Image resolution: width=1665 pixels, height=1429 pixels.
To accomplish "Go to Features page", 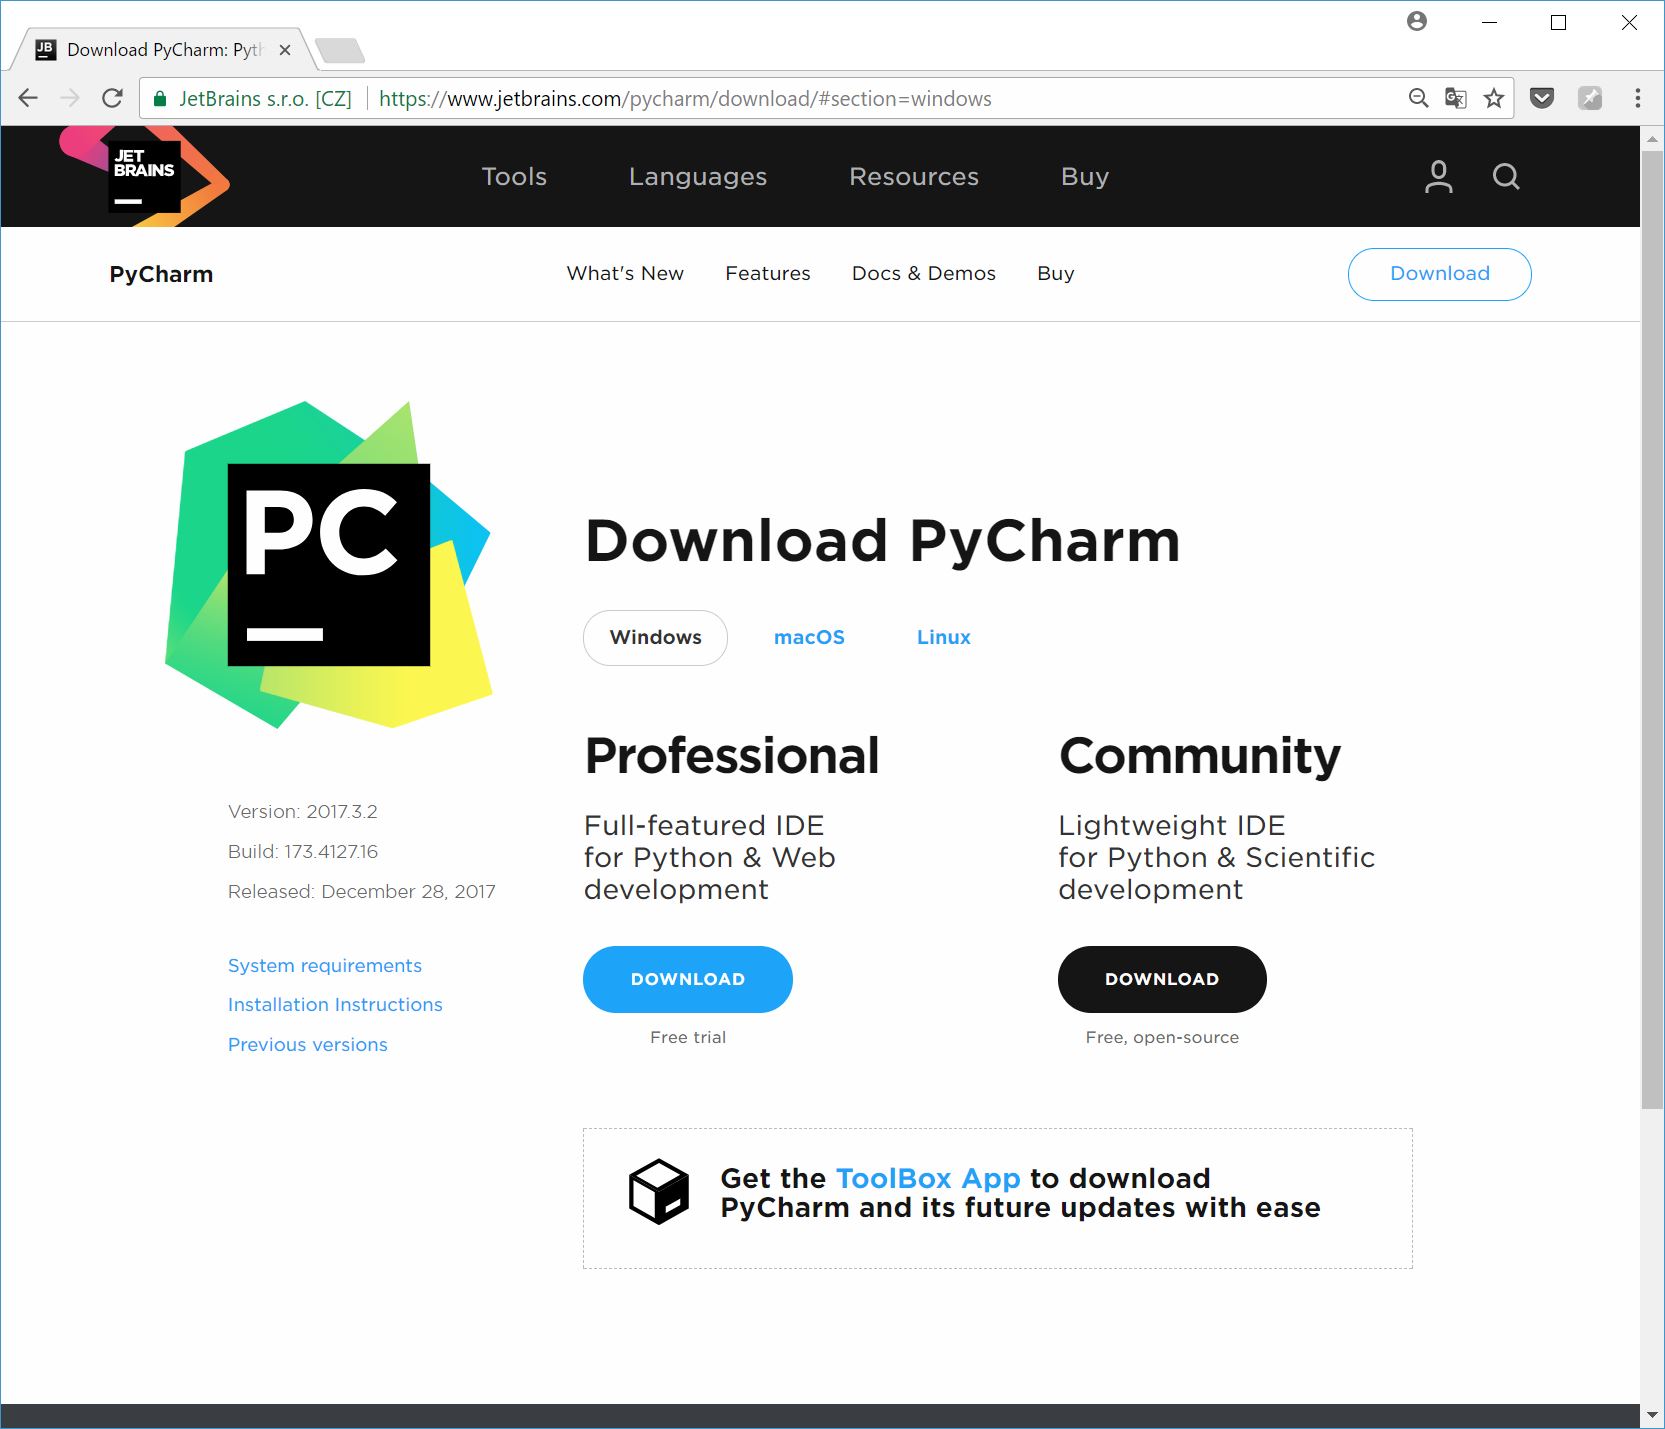I will point(768,273).
